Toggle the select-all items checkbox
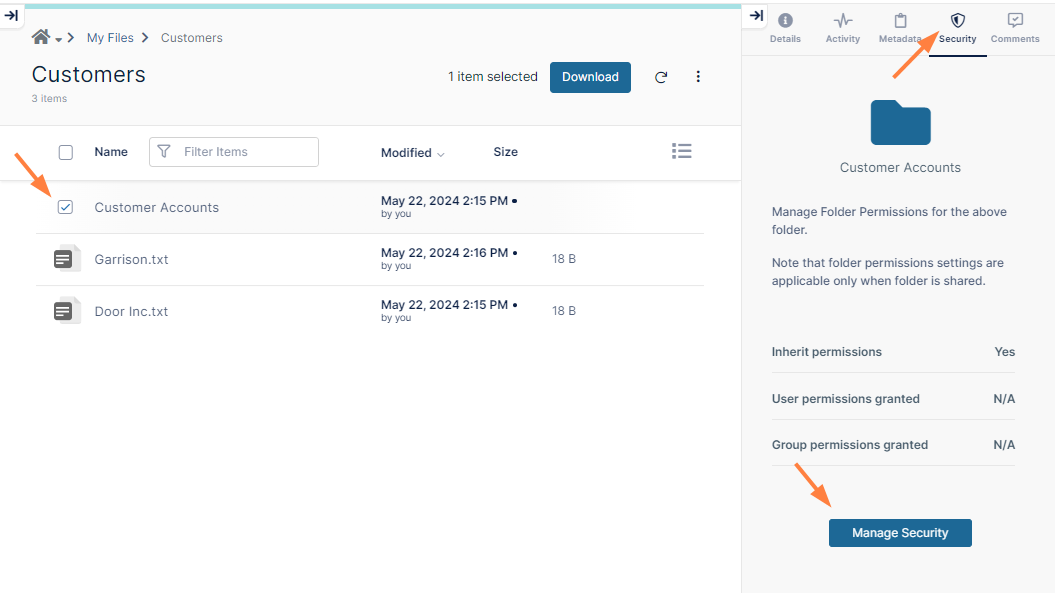1055x593 pixels. (66, 152)
